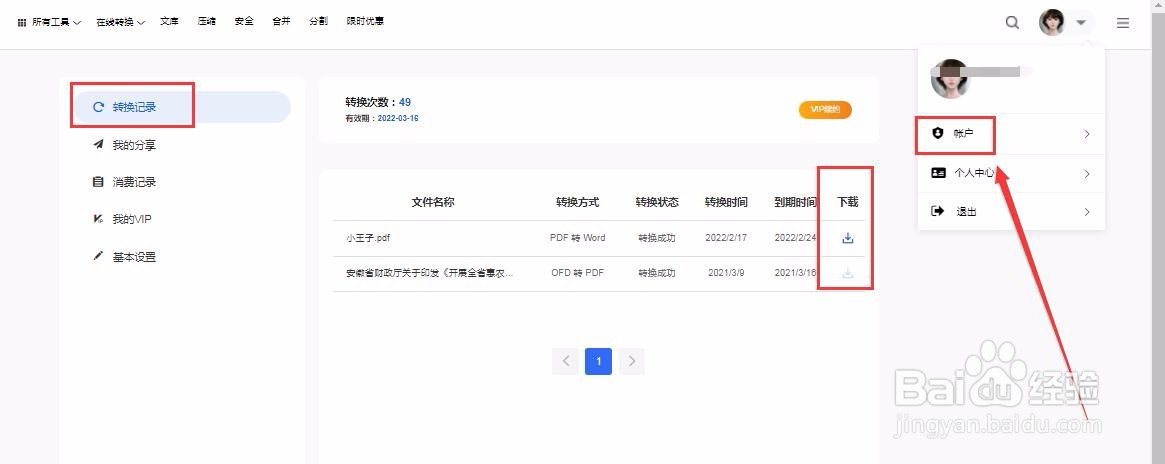Click the large profile avatar in dropdown panel
Image resolution: width=1165 pixels, height=464 pixels.
(x=950, y=79)
